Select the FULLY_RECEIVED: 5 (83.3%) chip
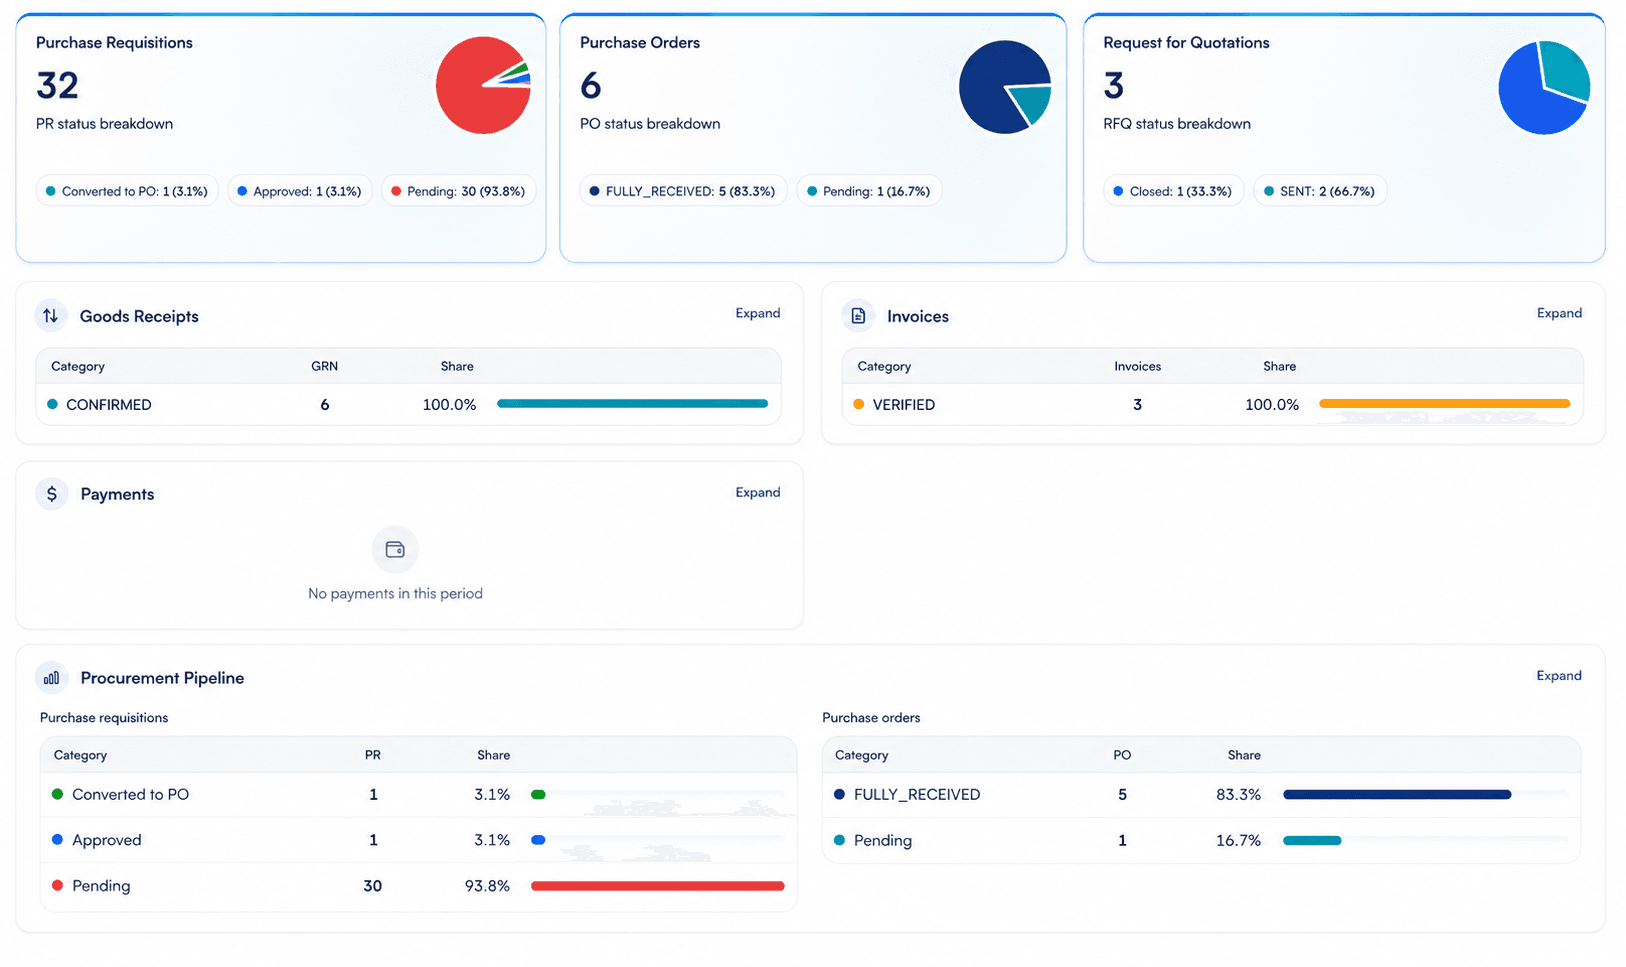 point(683,191)
